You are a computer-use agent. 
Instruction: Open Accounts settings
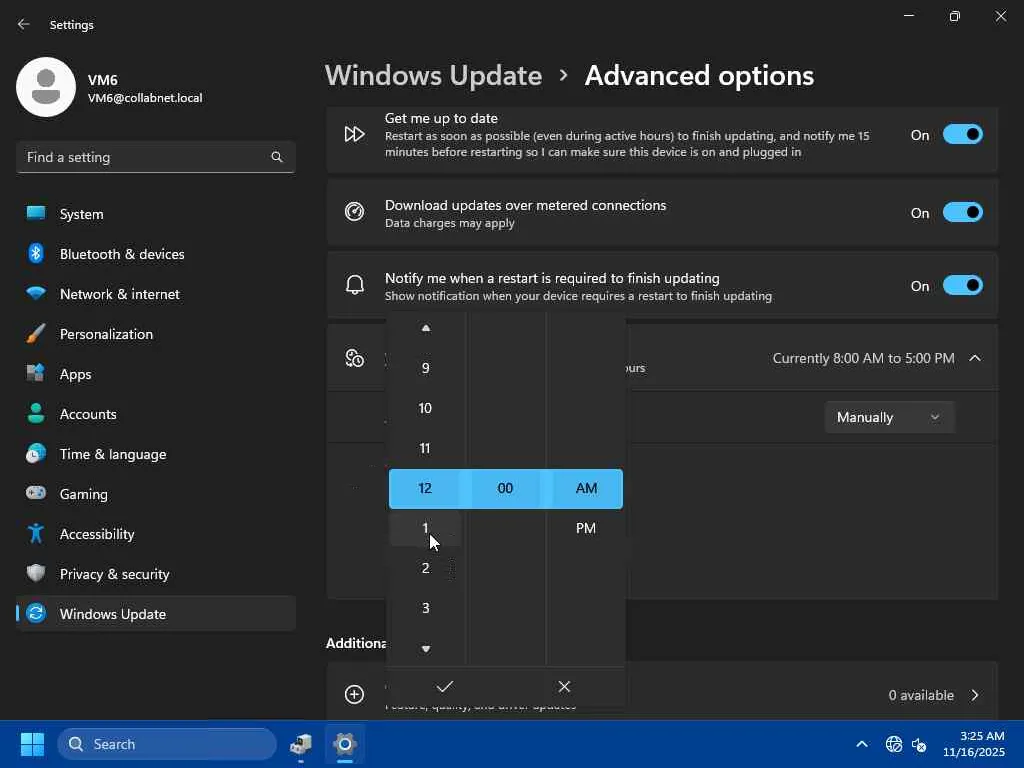coord(155,414)
